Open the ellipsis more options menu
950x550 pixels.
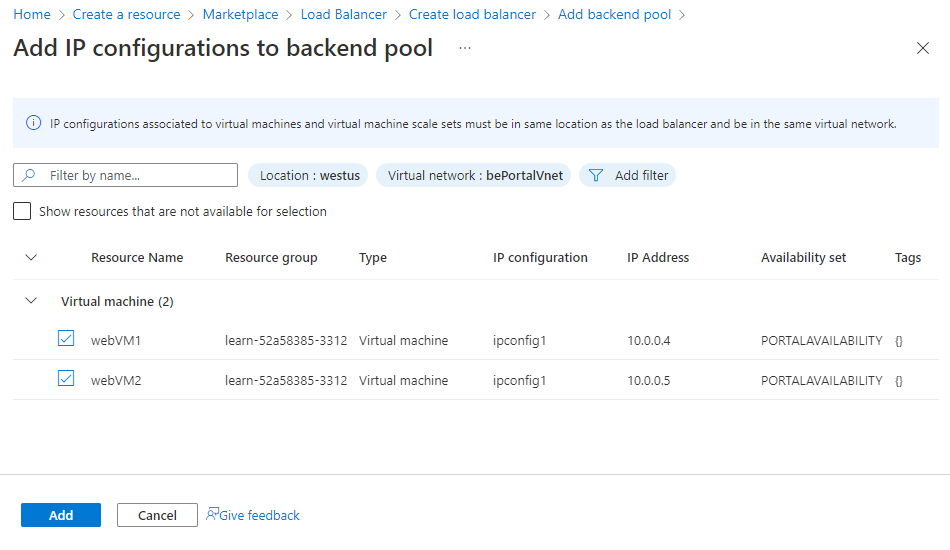point(465,48)
